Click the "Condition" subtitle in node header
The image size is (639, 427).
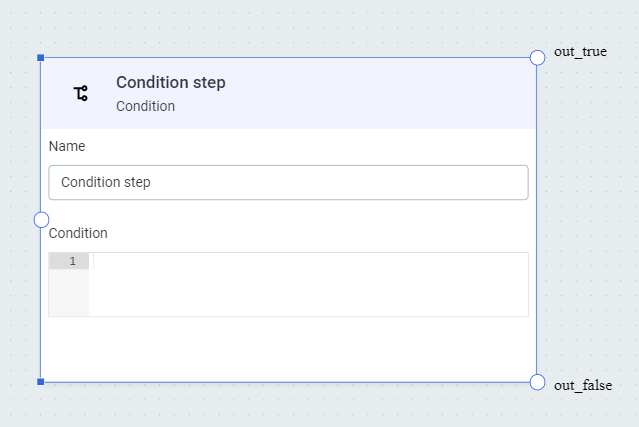(x=145, y=106)
